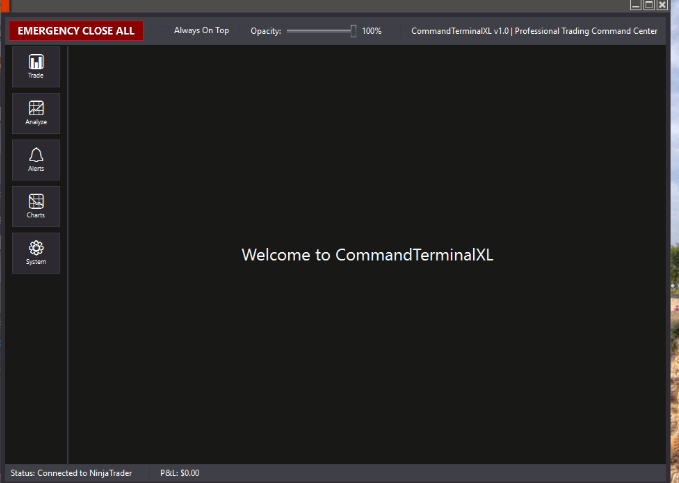679x483 pixels.
Task: Open the Charts panel icon
Action: point(36,205)
